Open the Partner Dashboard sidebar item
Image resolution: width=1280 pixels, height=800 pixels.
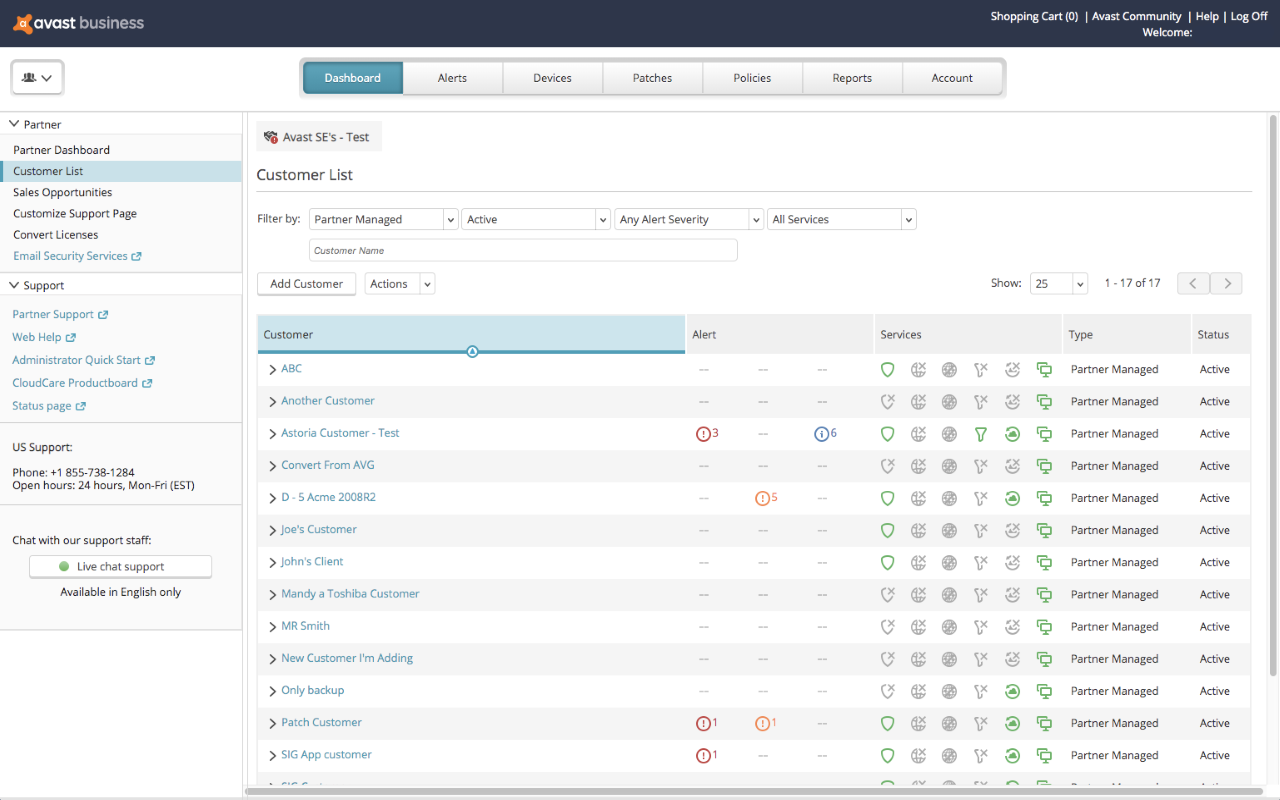[x=61, y=150]
